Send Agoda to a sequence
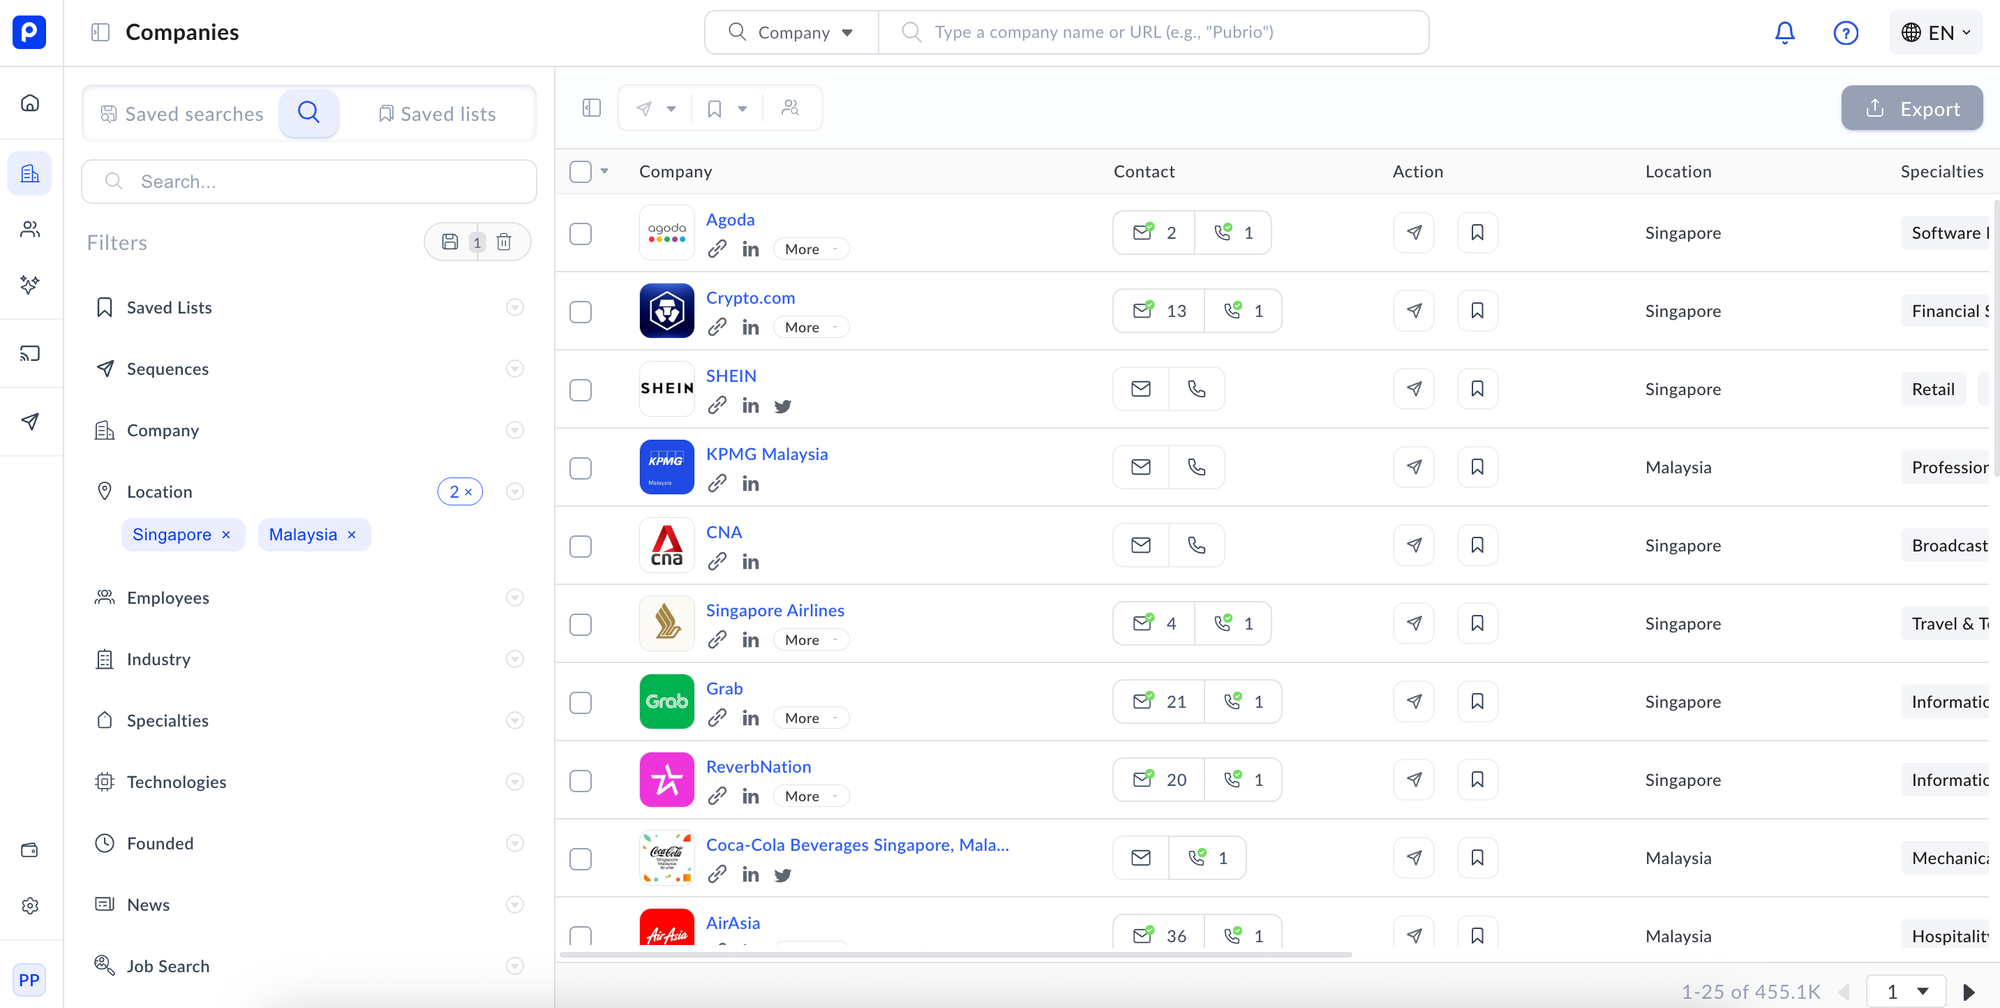 (1414, 233)
